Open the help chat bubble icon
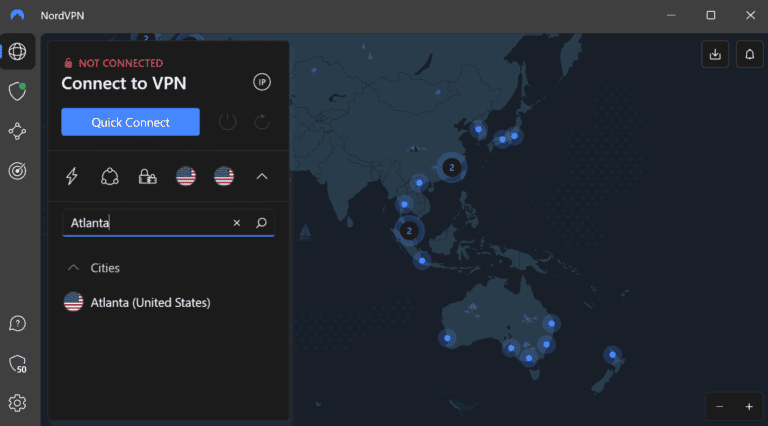Viewport: 768px width, 426px height. click(x=17, y=324)
